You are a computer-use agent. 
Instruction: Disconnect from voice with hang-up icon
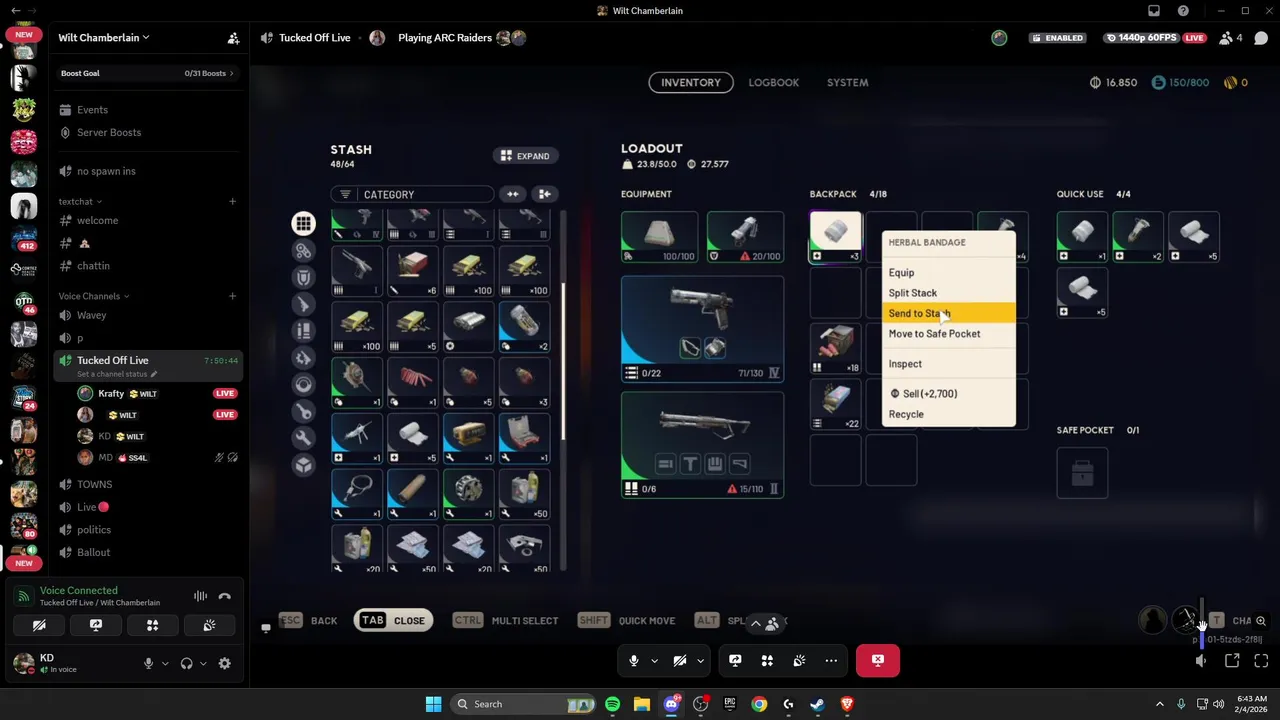tap(225, 597)
